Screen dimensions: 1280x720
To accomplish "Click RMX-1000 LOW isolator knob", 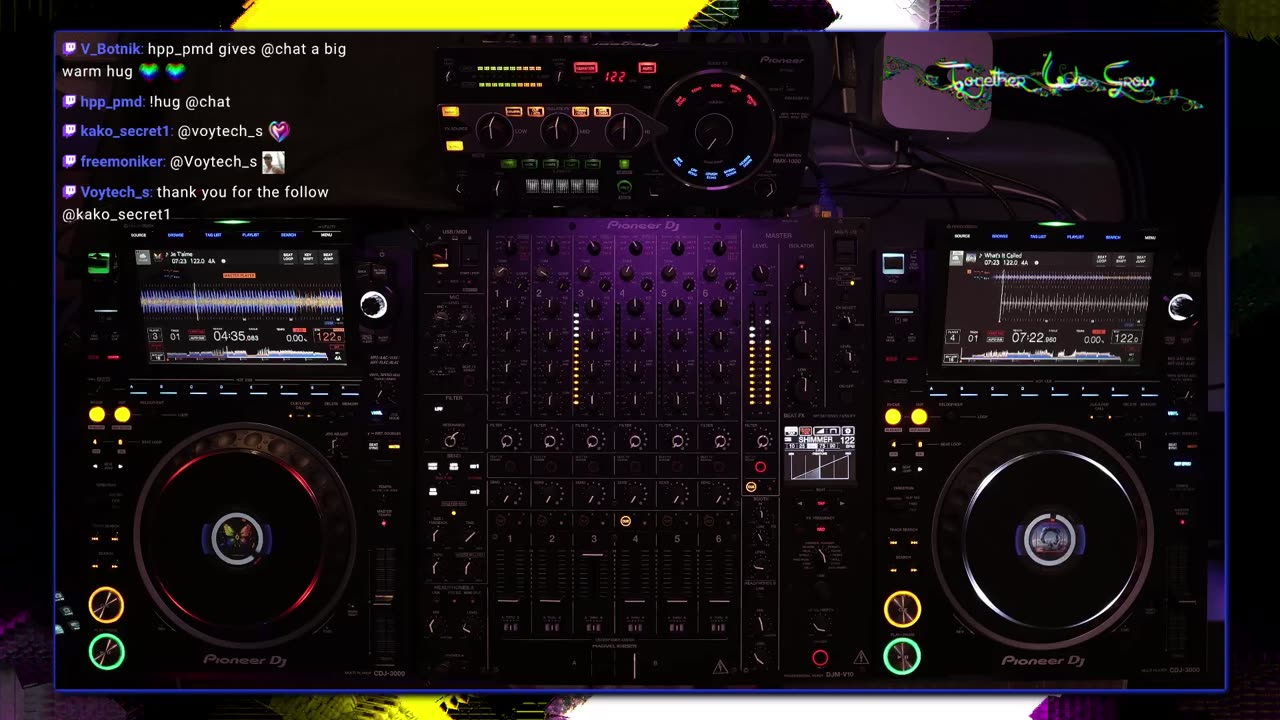I will [x=493, y=129].
